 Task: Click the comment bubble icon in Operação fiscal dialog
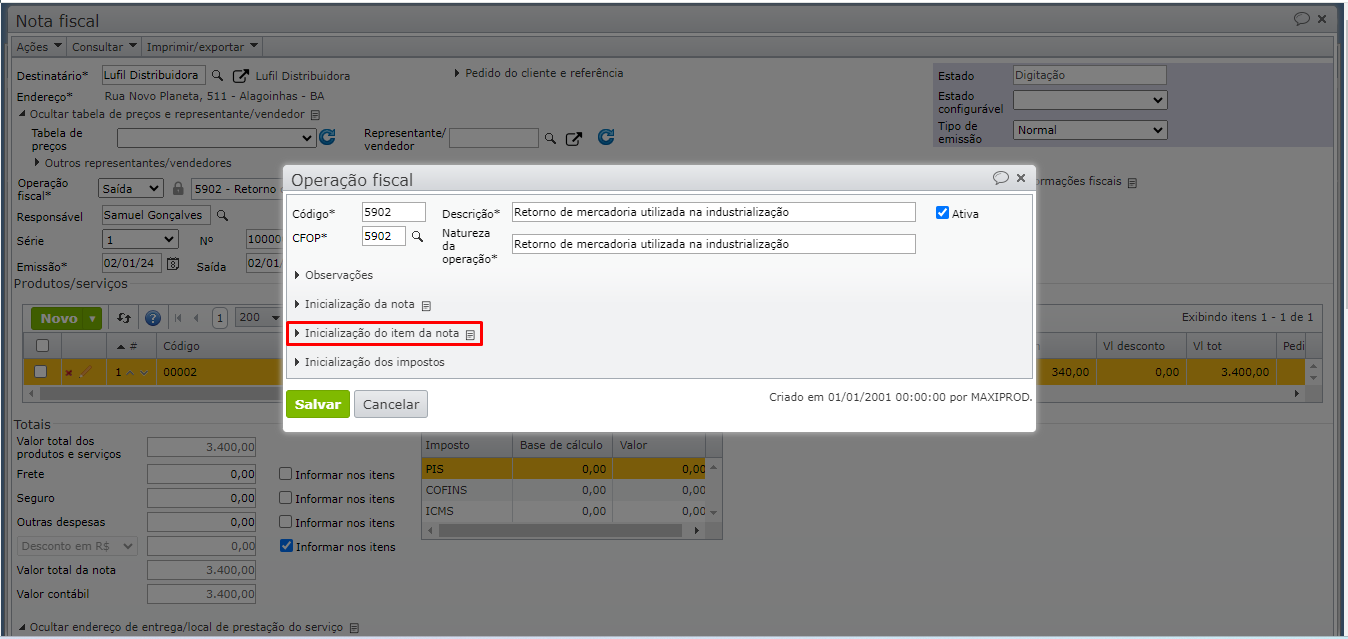[1000, 178]
